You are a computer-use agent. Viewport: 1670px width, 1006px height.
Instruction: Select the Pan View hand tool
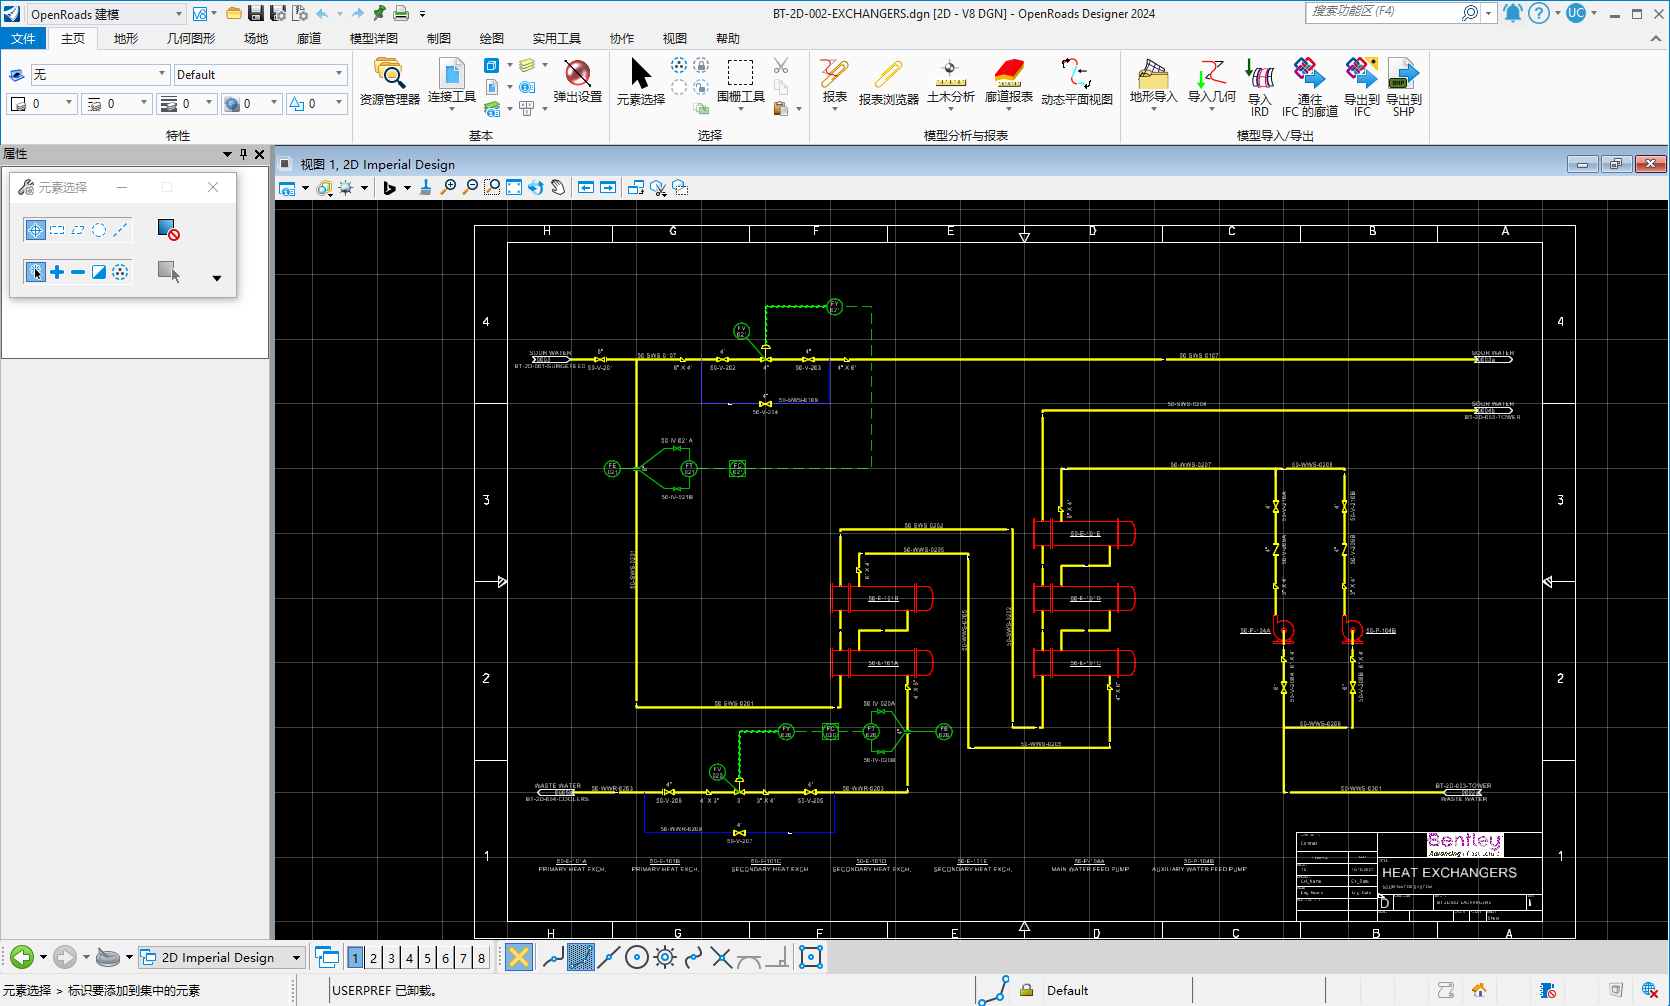click(558, 187)
